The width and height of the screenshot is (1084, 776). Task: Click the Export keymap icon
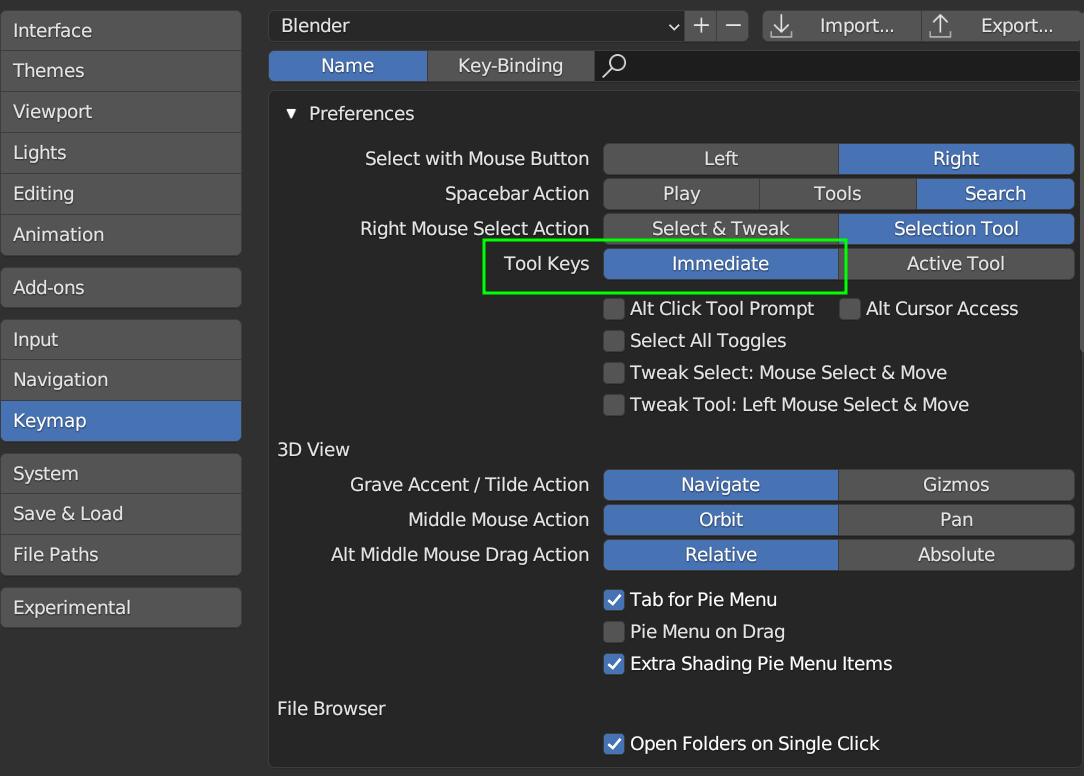click(940, 25)
